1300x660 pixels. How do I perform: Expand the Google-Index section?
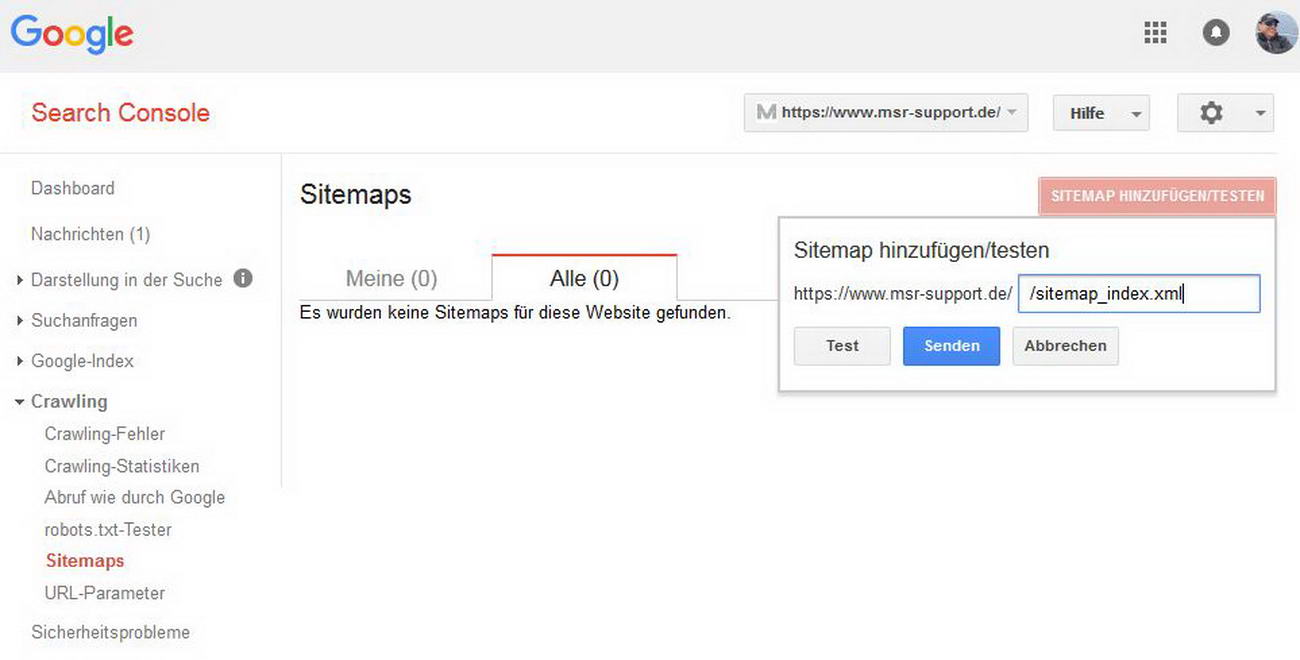[x=82, y=361]
